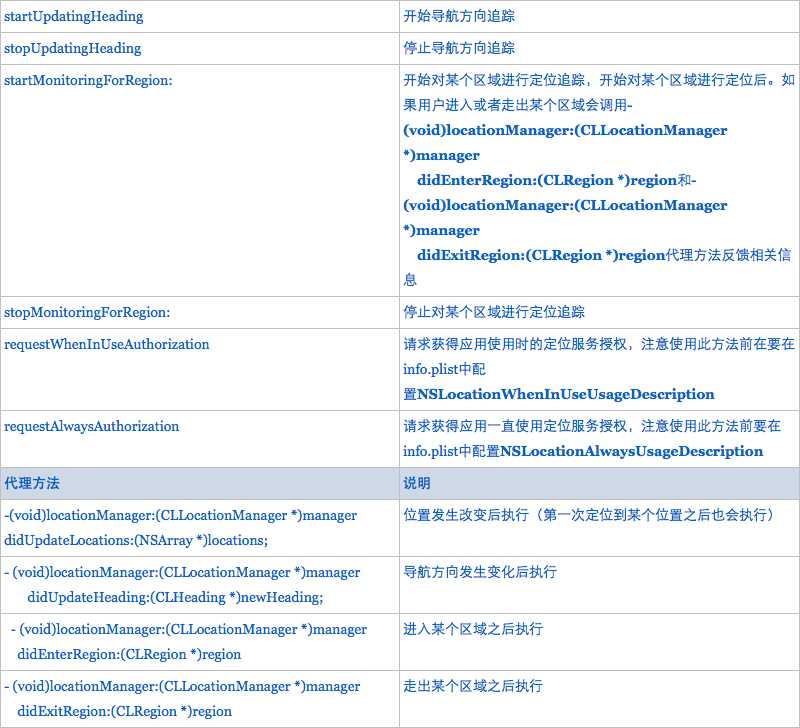Image resolution: width=800 pixels, height=728 pixels.
Task: Click the didUpdateLocations:(NSArray *)locations; line
Action: (x=136, y=540)
